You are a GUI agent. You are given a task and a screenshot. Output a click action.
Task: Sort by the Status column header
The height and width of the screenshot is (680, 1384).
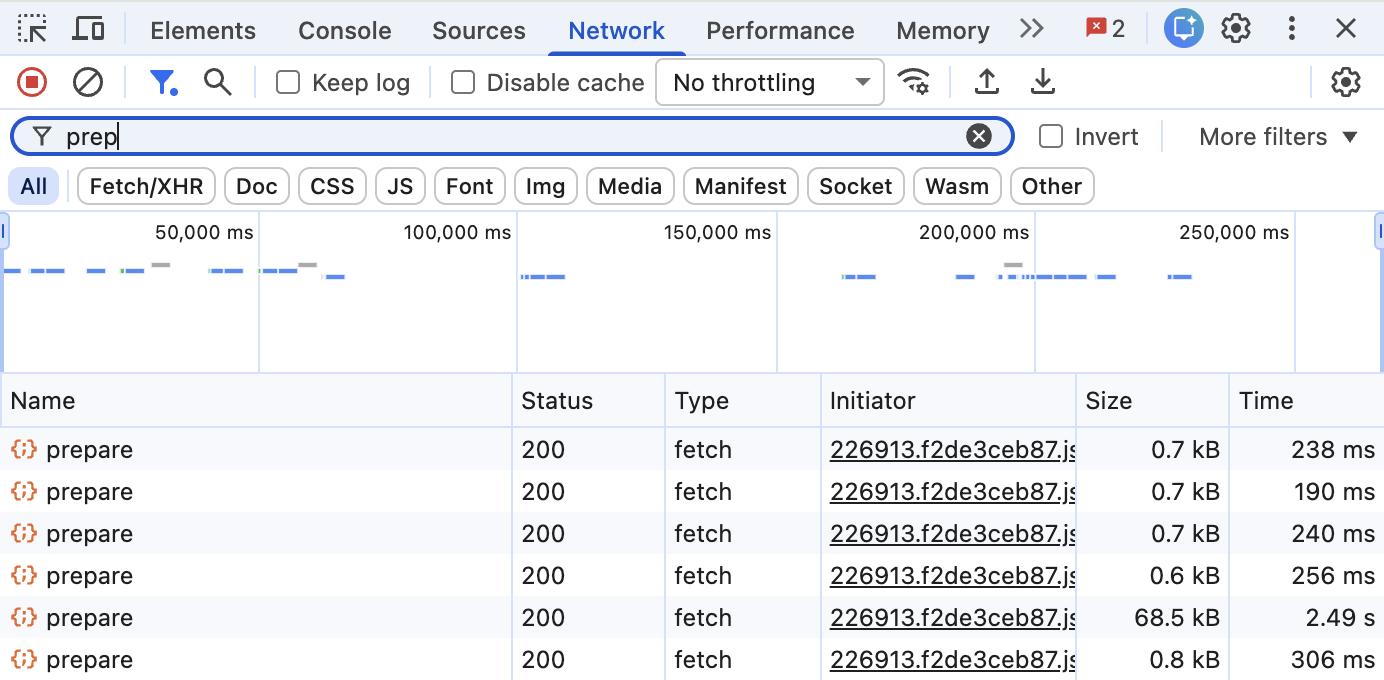point(588,401)
